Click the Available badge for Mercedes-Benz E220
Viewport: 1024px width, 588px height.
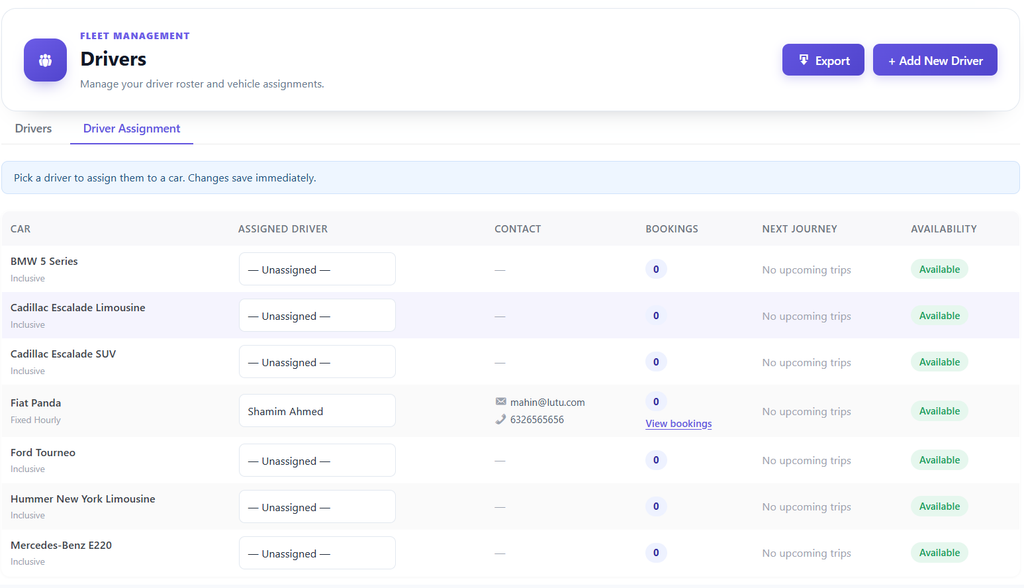tap(939, 553)
